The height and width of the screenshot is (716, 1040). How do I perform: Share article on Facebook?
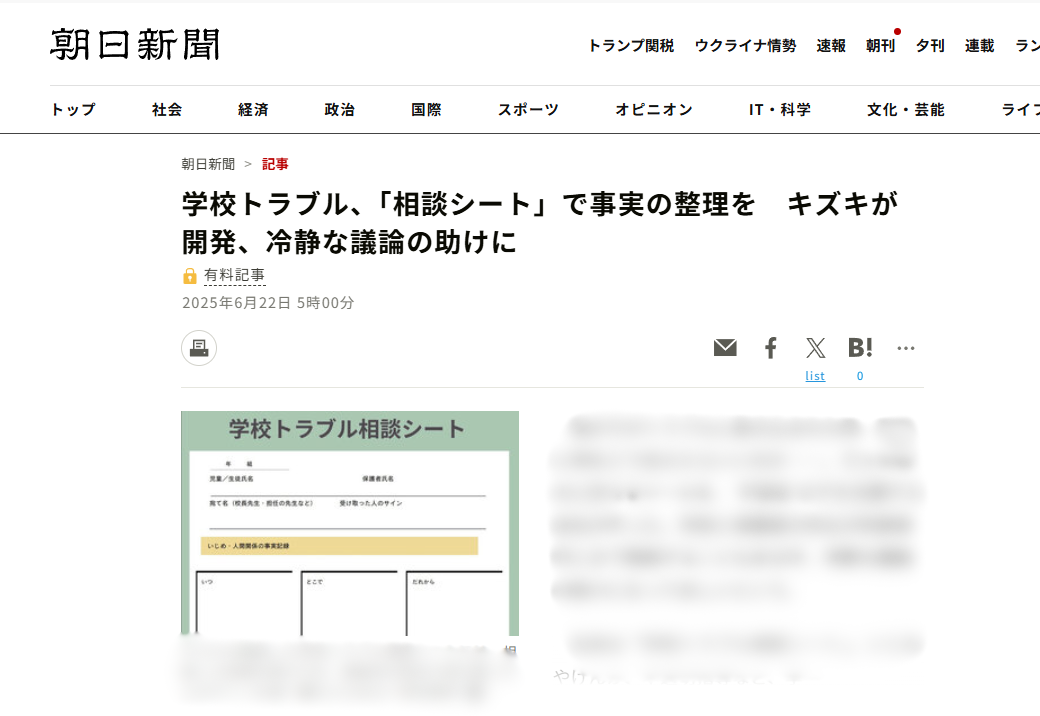(770, 347)
